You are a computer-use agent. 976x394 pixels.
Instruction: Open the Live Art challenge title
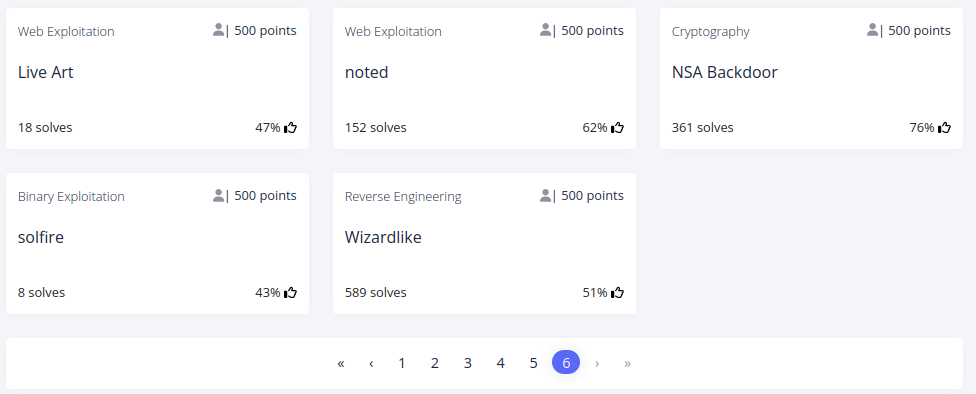45,72
